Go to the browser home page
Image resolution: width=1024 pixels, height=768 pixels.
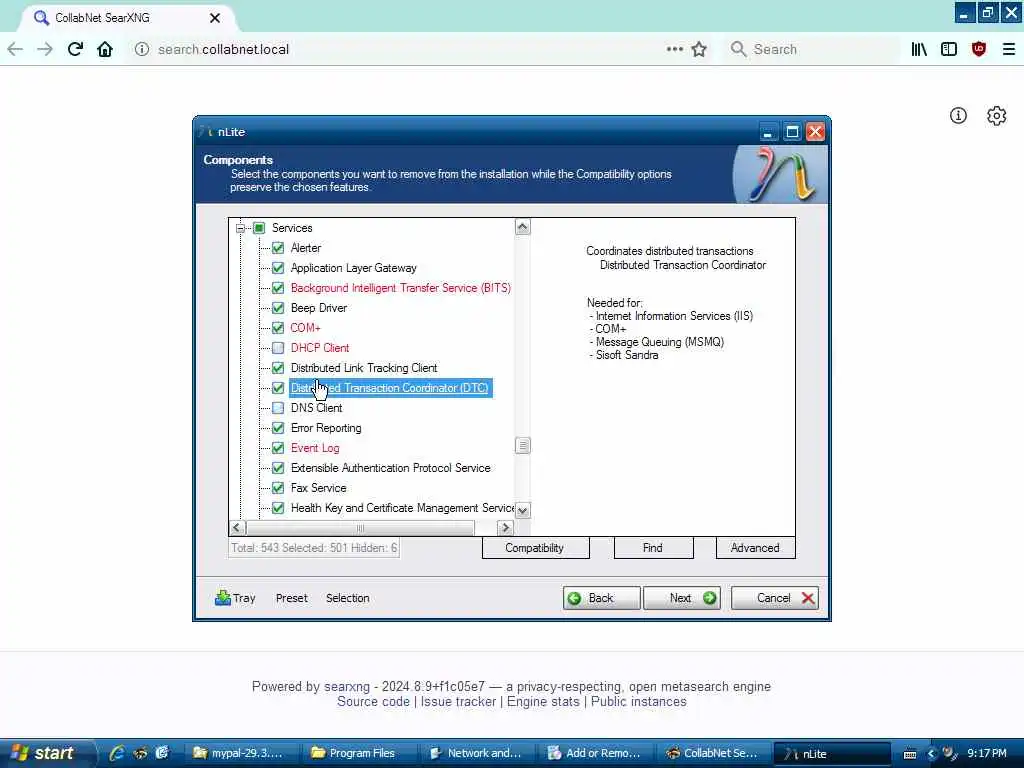[105, 50]
